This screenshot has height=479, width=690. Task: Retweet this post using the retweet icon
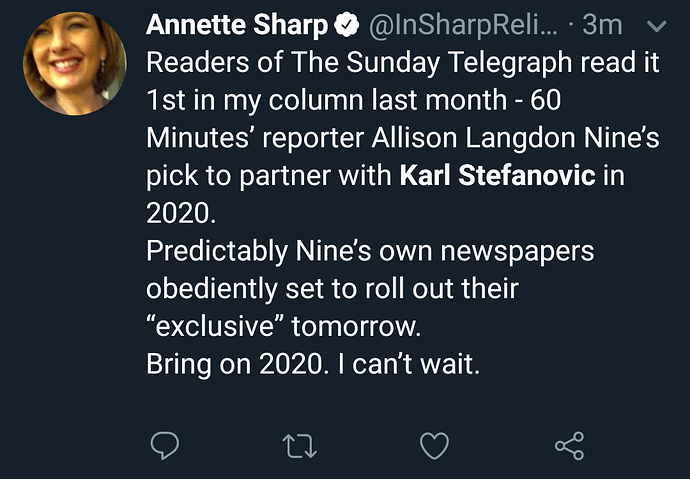point(298,446)
